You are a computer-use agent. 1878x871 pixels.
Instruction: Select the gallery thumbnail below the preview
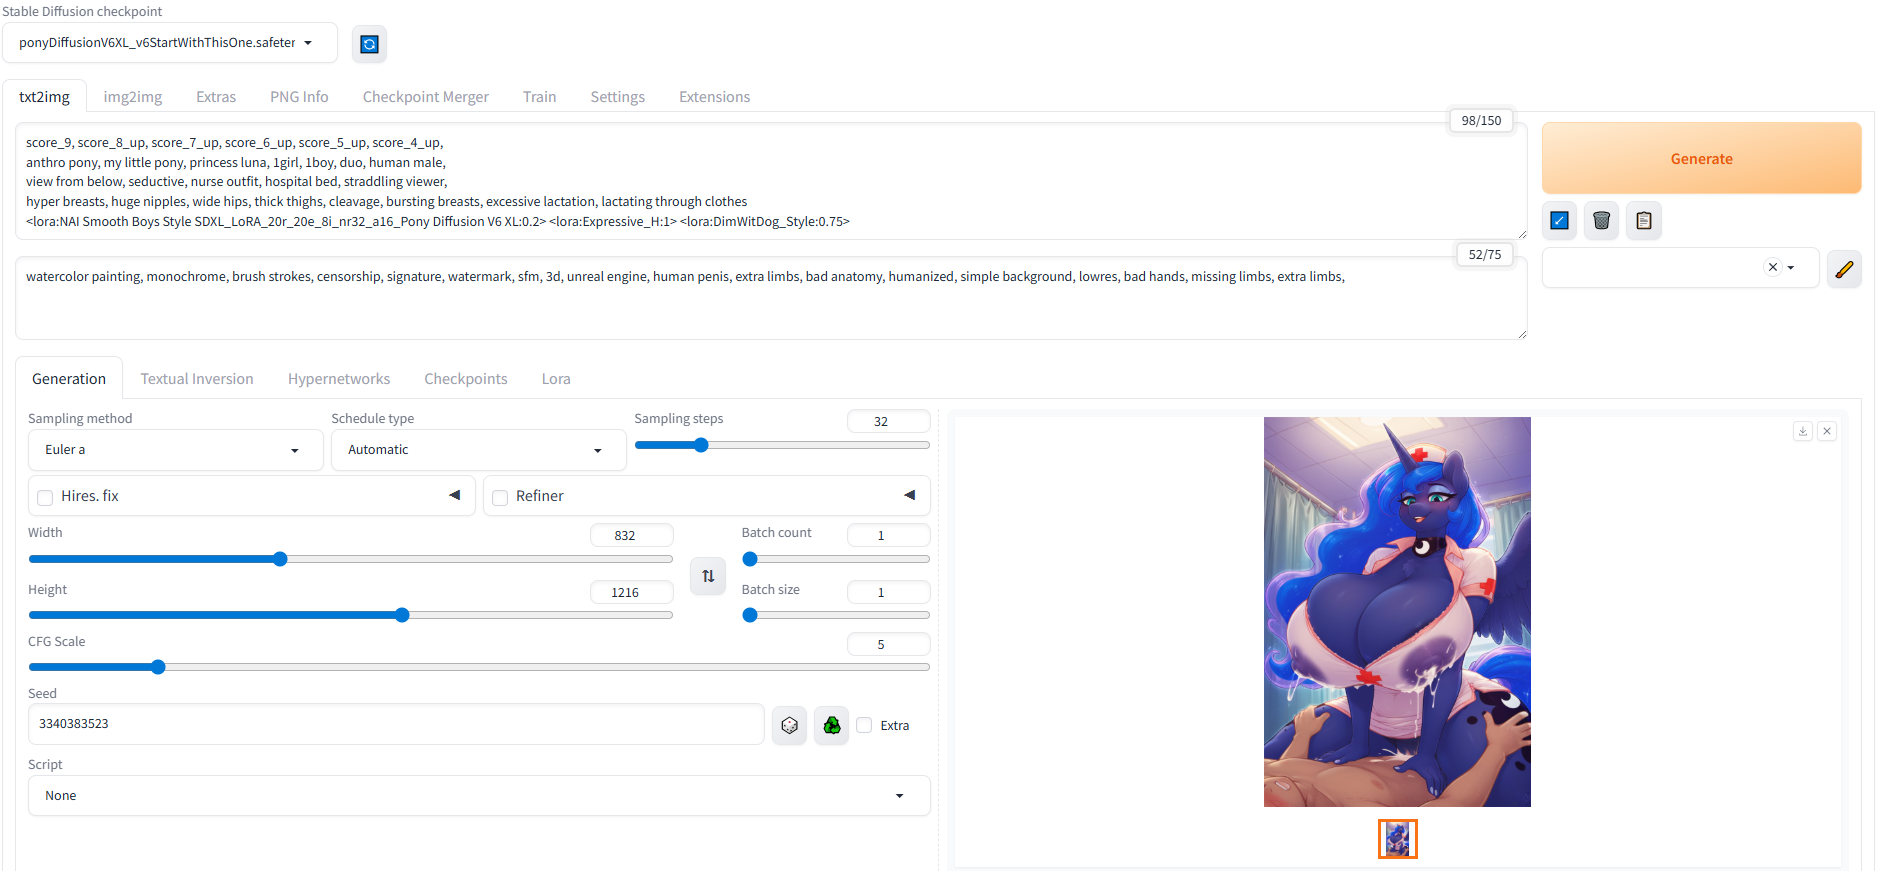(1397, 839)
